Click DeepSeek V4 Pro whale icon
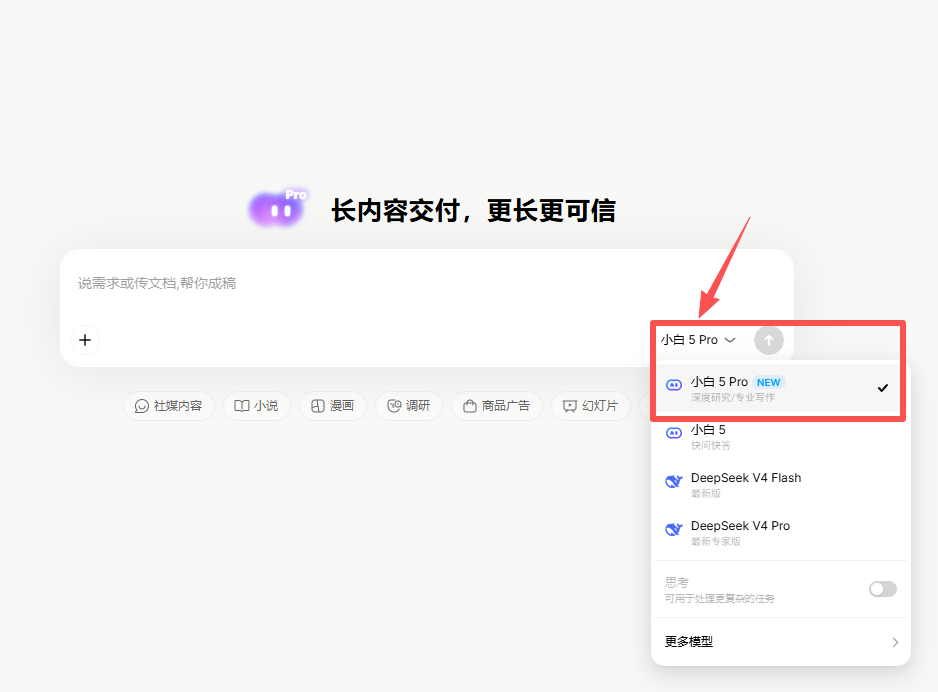The image size is (938, 692). (674, 529)
